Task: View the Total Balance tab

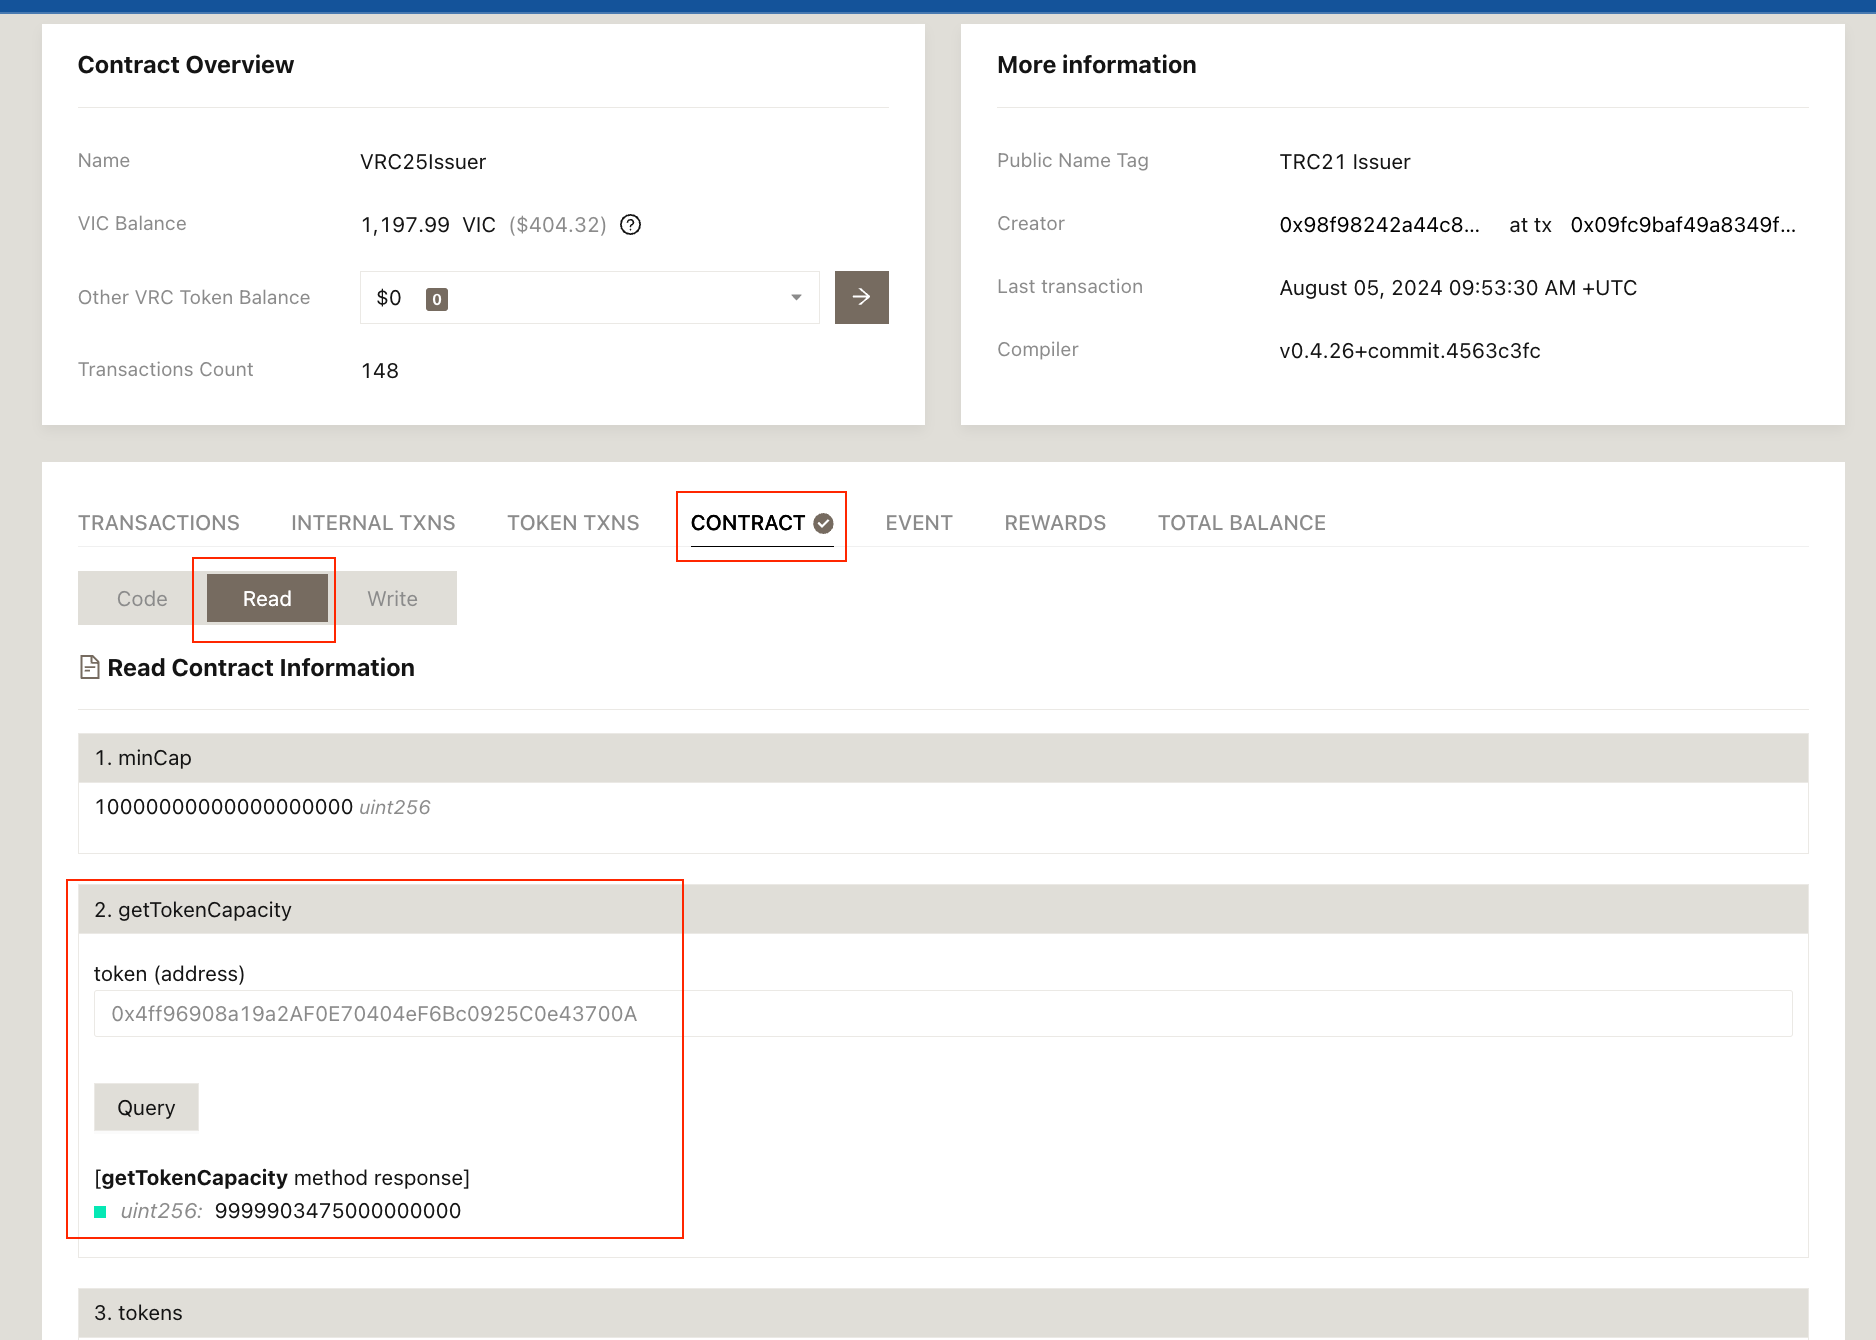Action: [x=1241, y=523]
